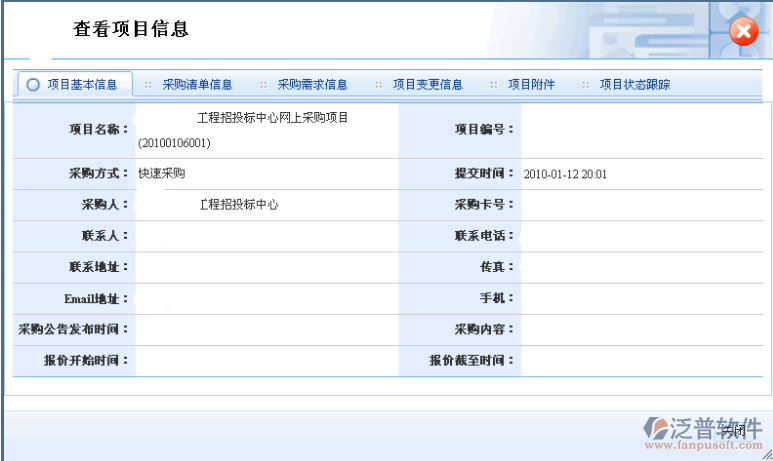Click the 项目名称 label
This screenshot has width=773, height=461.
[x=99, y=130]
